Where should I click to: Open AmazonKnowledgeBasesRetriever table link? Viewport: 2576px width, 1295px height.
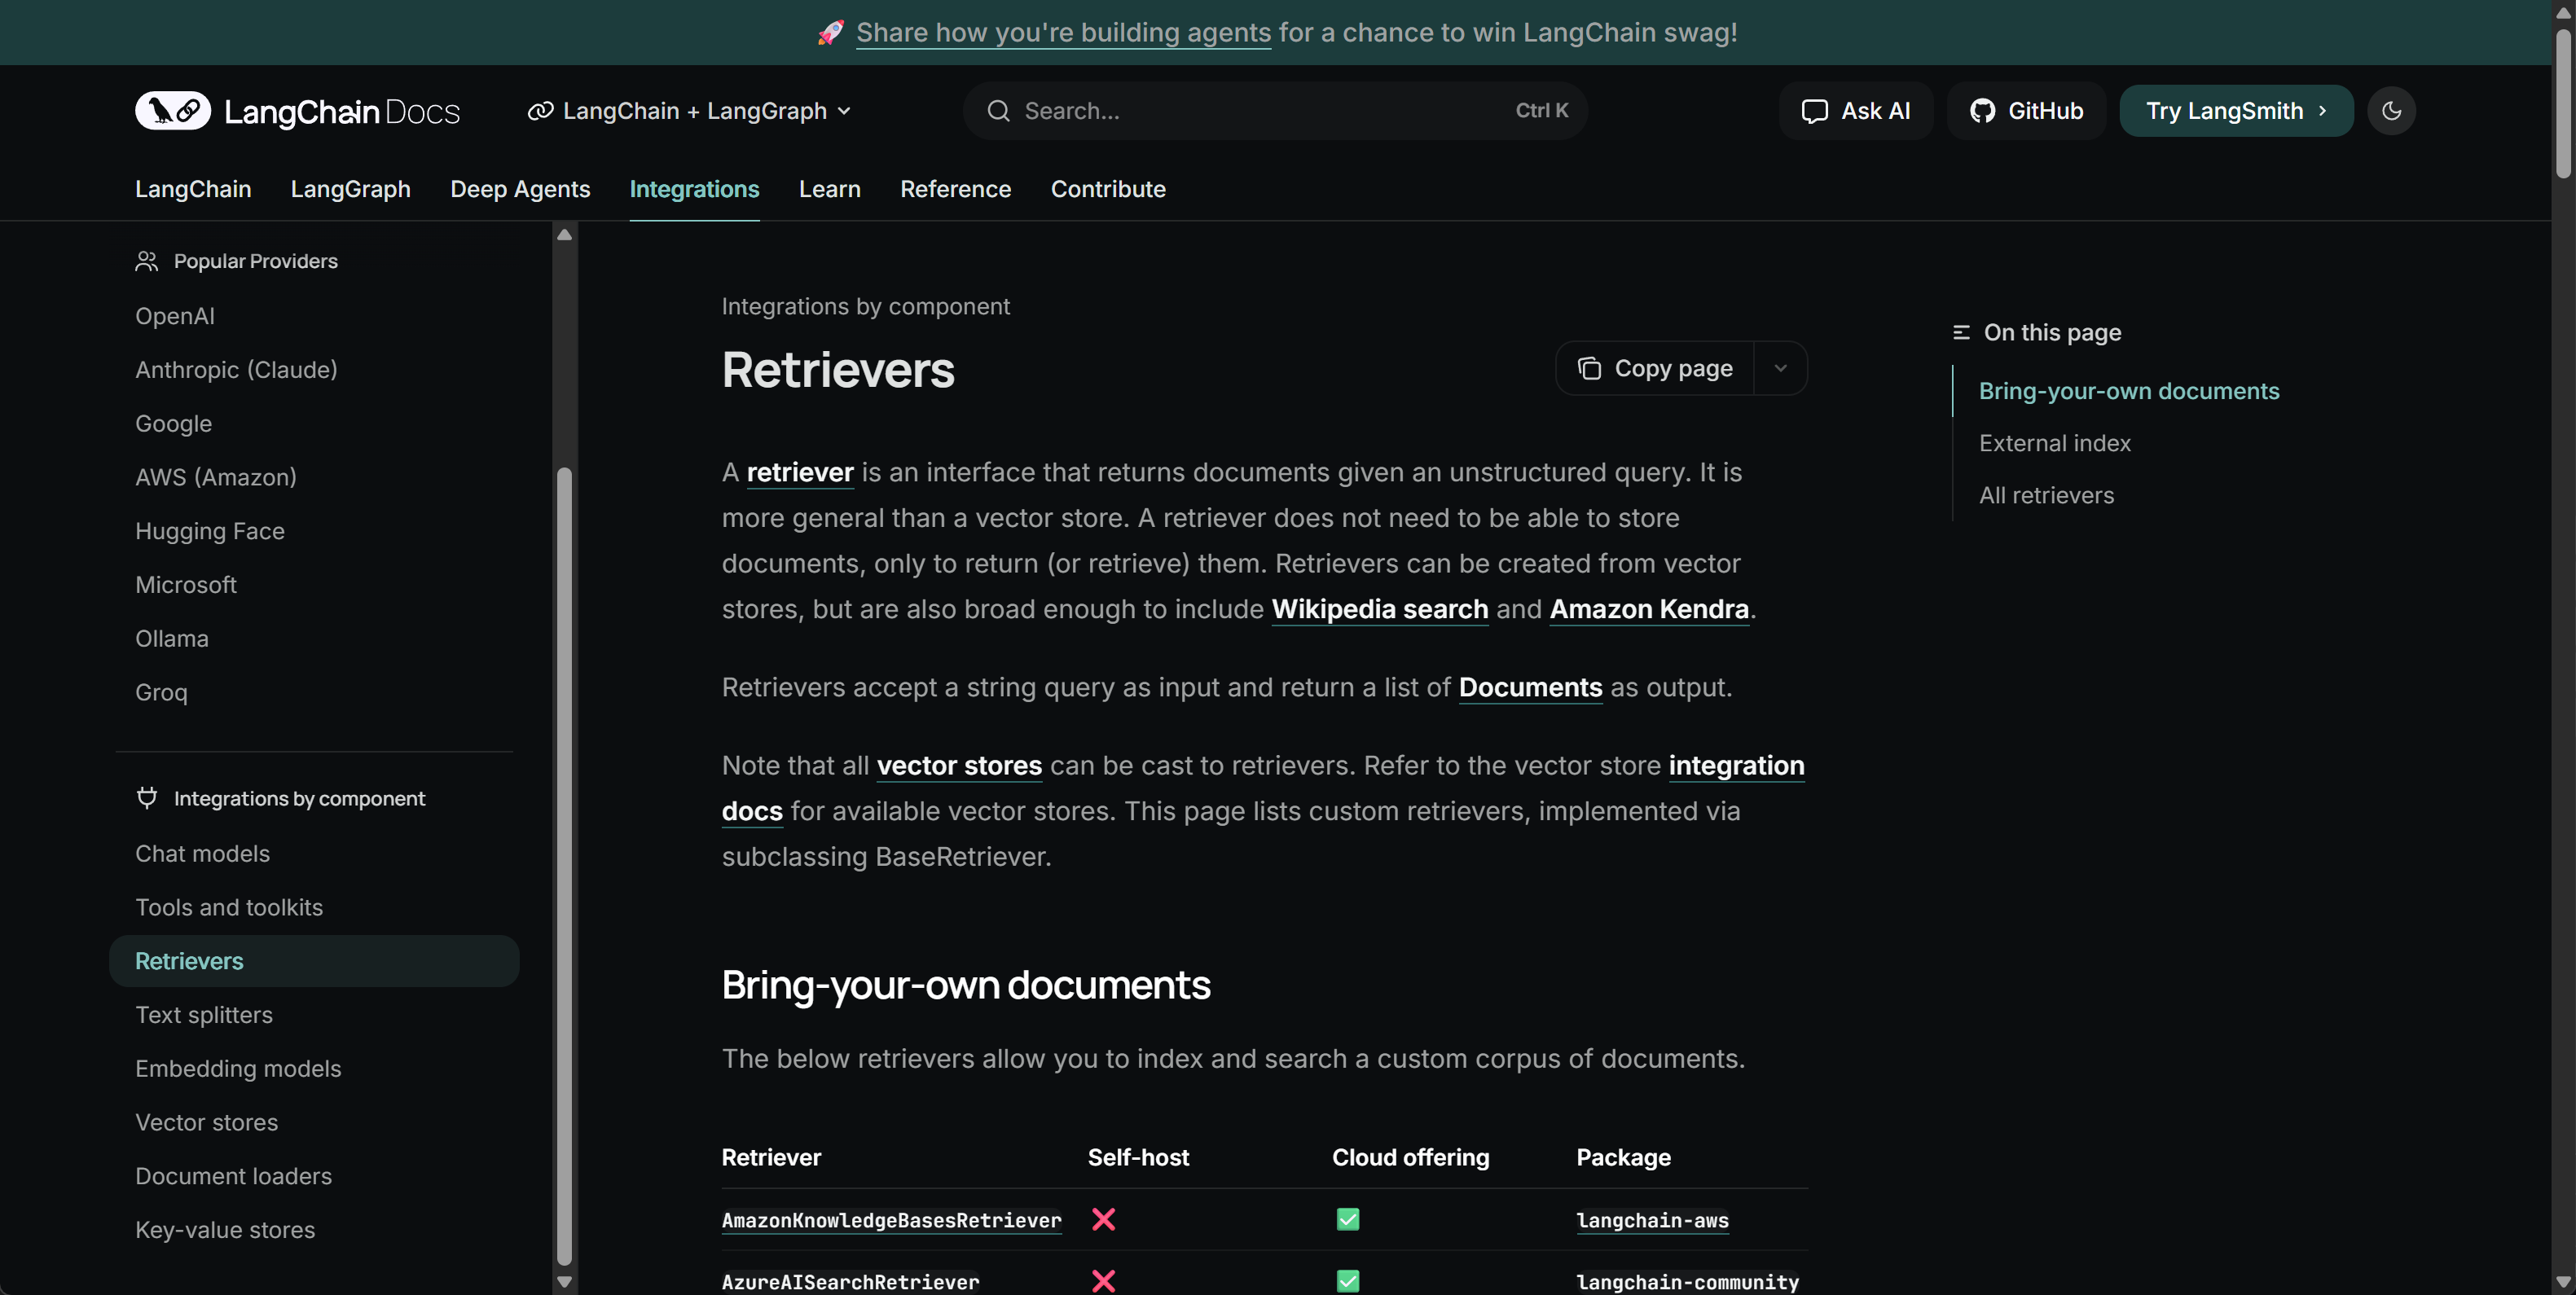tap(891, 1220)
